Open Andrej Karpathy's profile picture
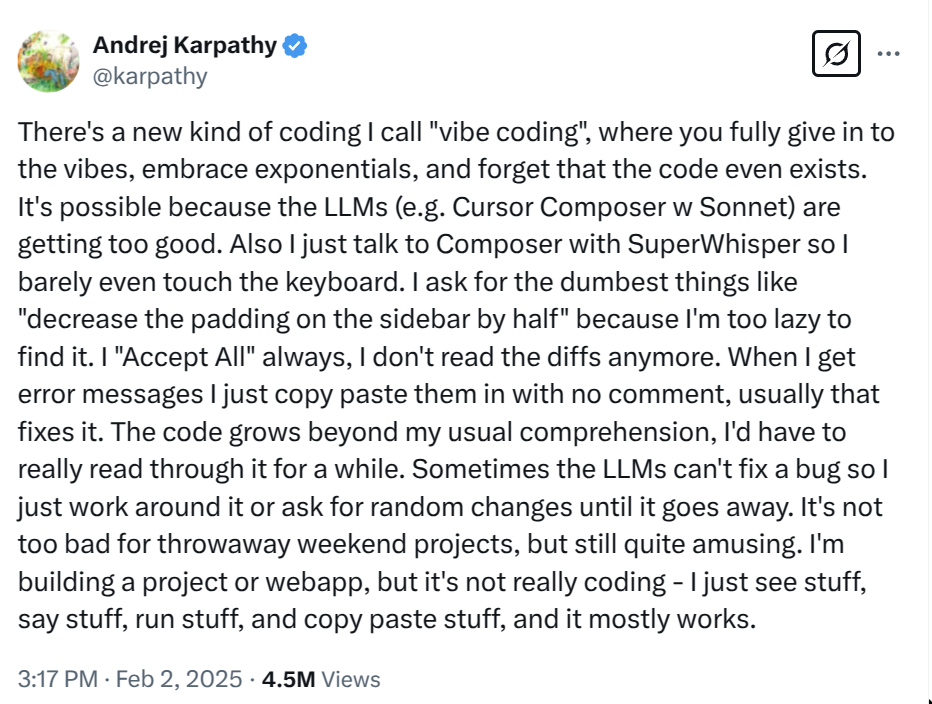Viewport: 932px width, 704px height. coord(49,61)
